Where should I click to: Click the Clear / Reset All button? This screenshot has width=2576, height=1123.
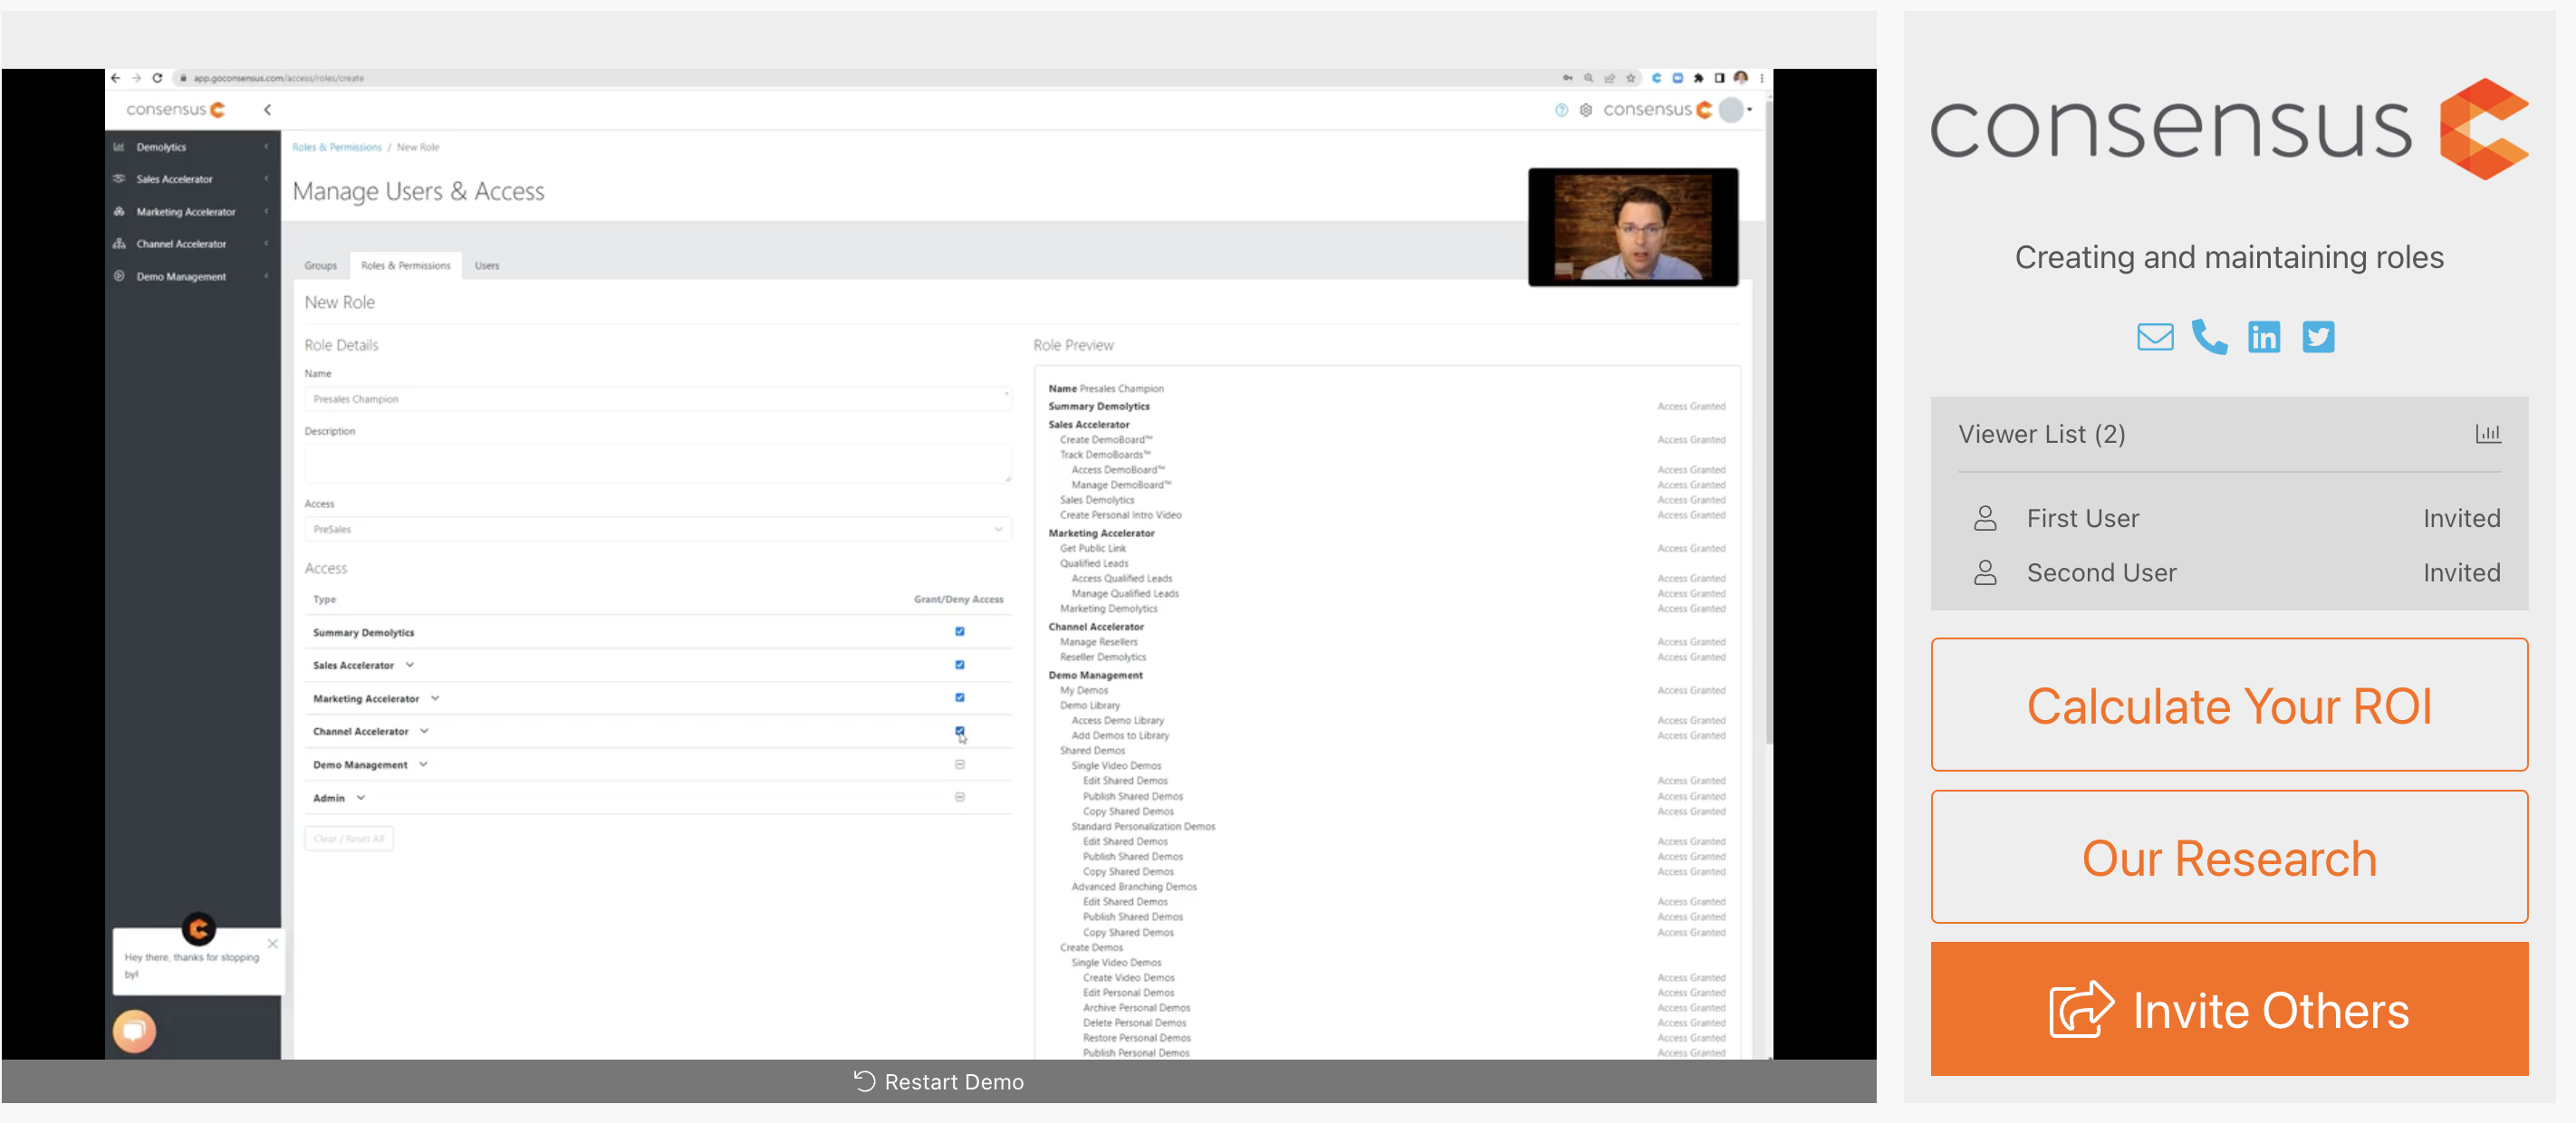click(348, 838)
